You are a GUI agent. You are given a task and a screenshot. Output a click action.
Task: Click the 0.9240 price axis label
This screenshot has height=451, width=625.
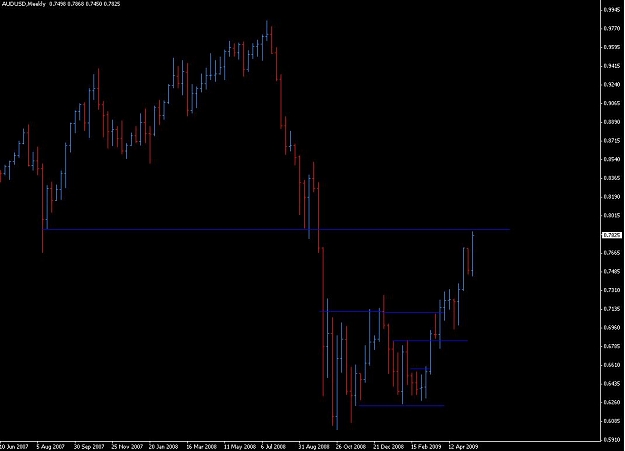point(612,85)
